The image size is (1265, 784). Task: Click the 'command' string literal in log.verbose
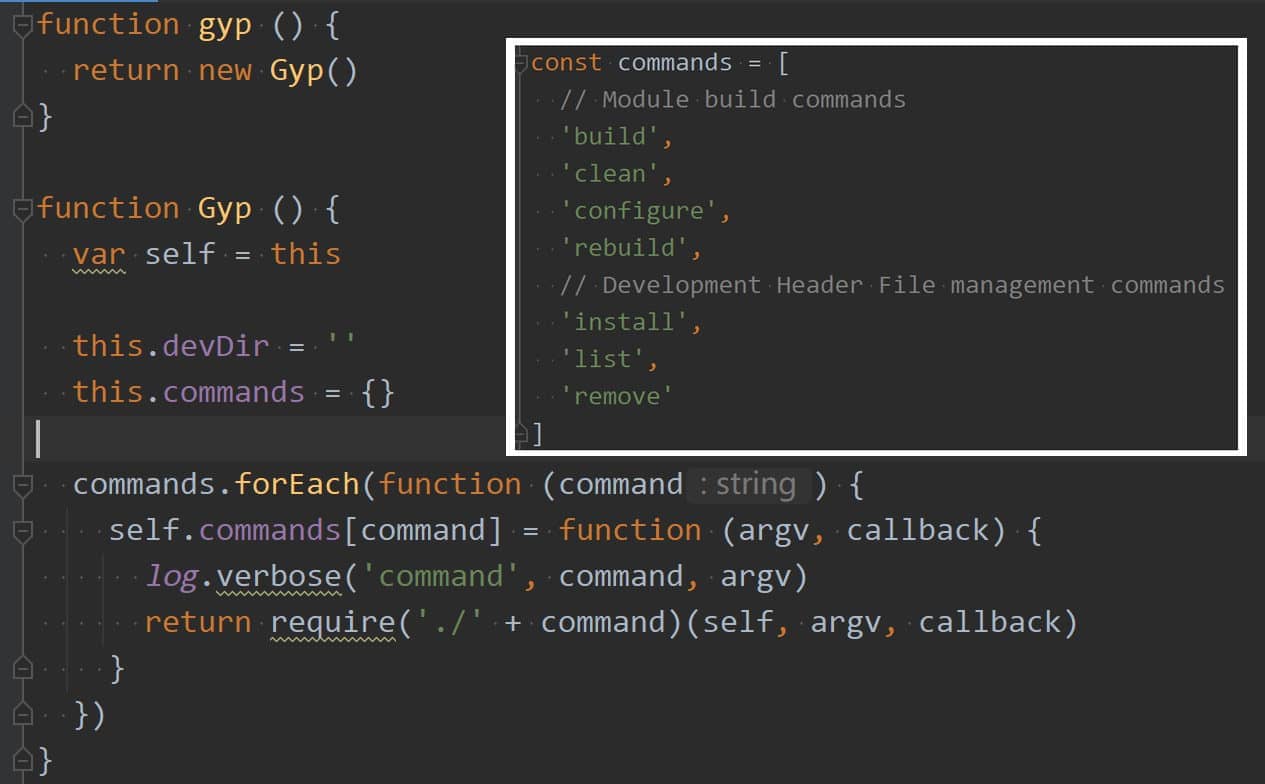click(441, 577)
